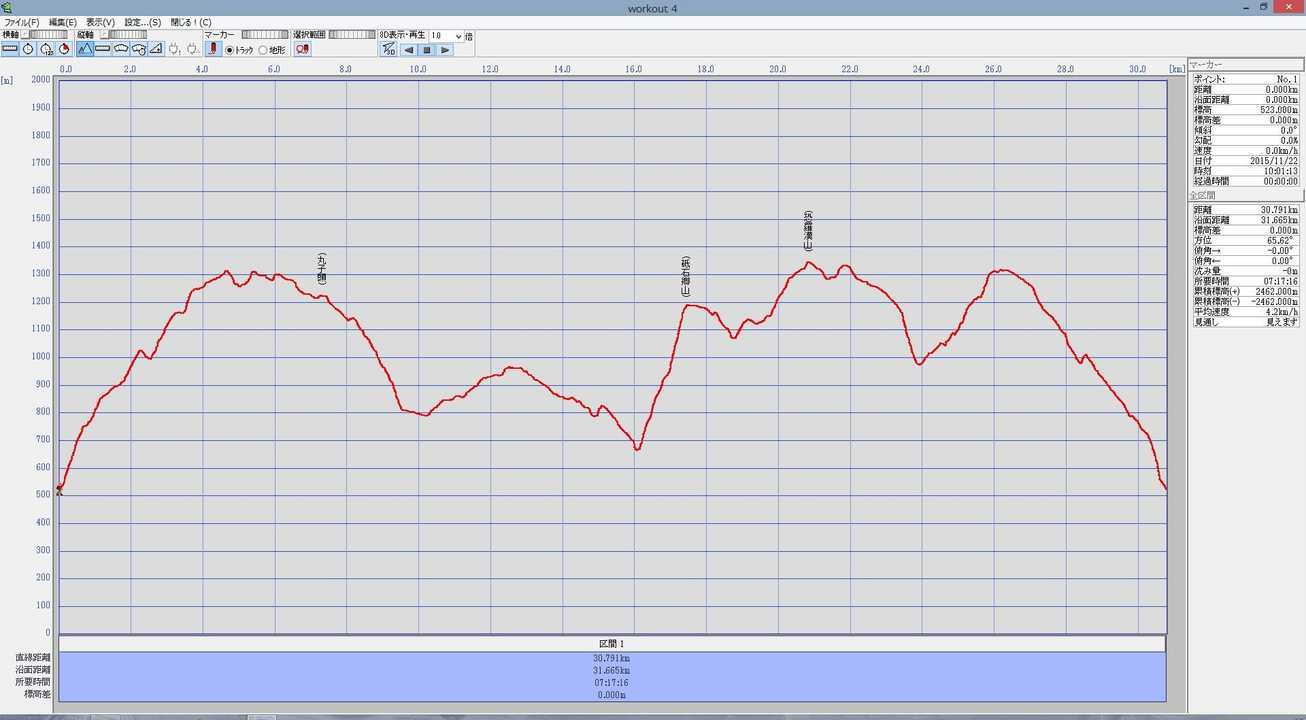Open 表示(V) menu
Viewport: 1306px width, 720px height.
click(x=100, y=22)
